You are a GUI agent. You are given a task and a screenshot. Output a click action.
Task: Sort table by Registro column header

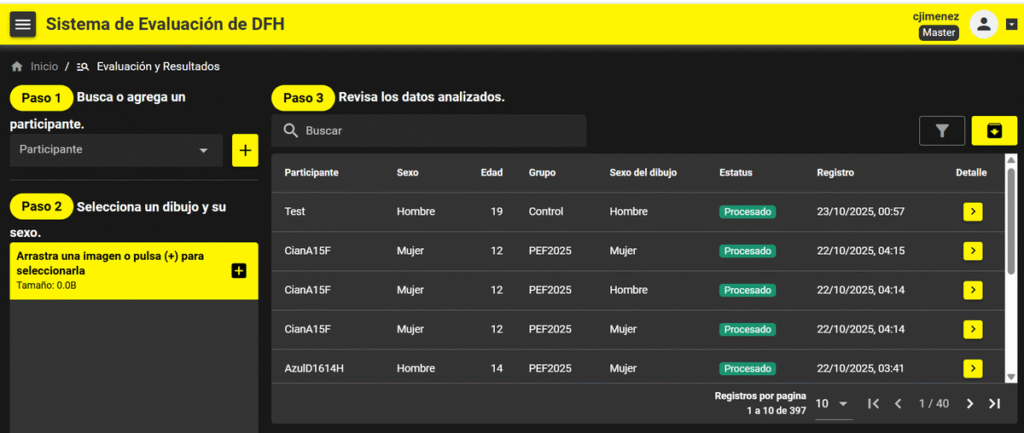coord(835,173)
